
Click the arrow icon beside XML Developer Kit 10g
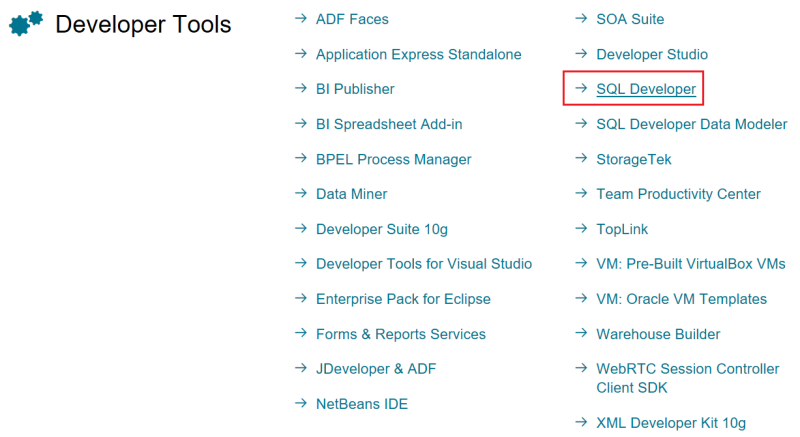coord(581,422)
